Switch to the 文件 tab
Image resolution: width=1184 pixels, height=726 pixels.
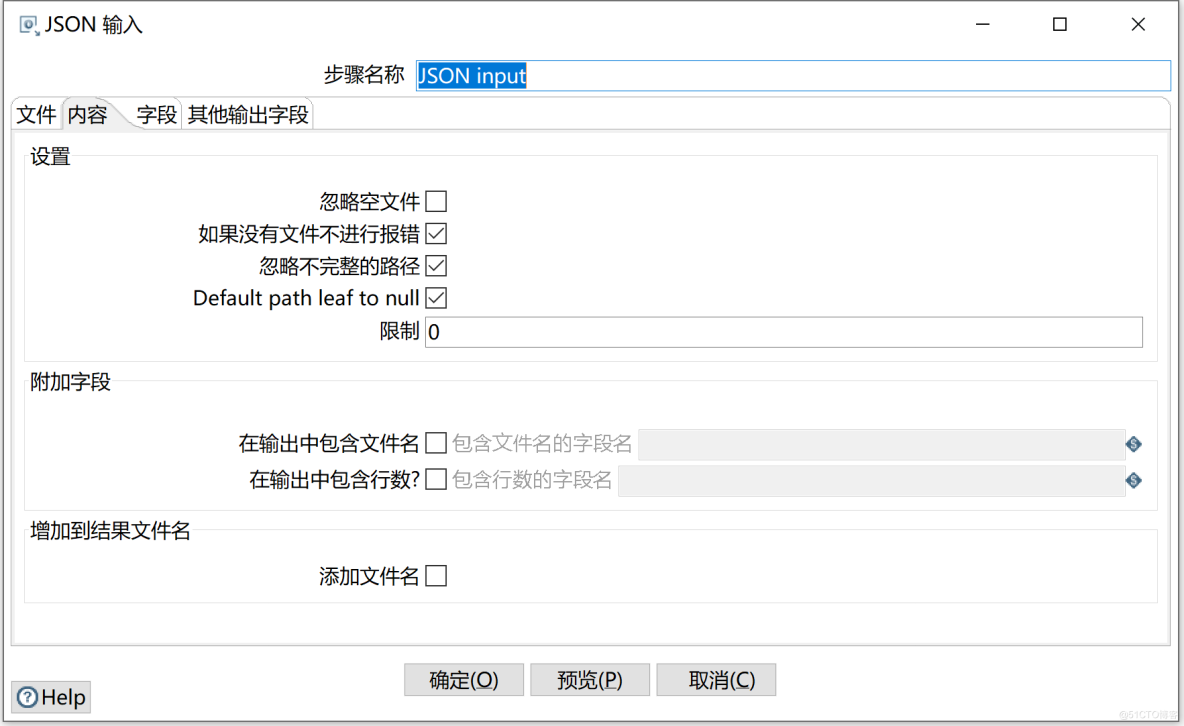(37, 115)
